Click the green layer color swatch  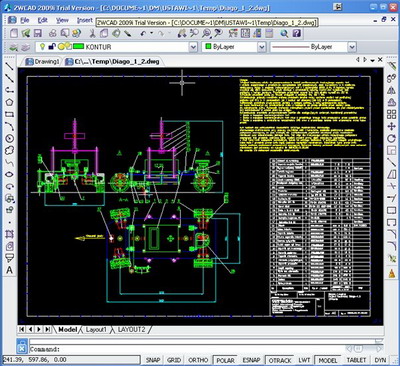(78, 47)
